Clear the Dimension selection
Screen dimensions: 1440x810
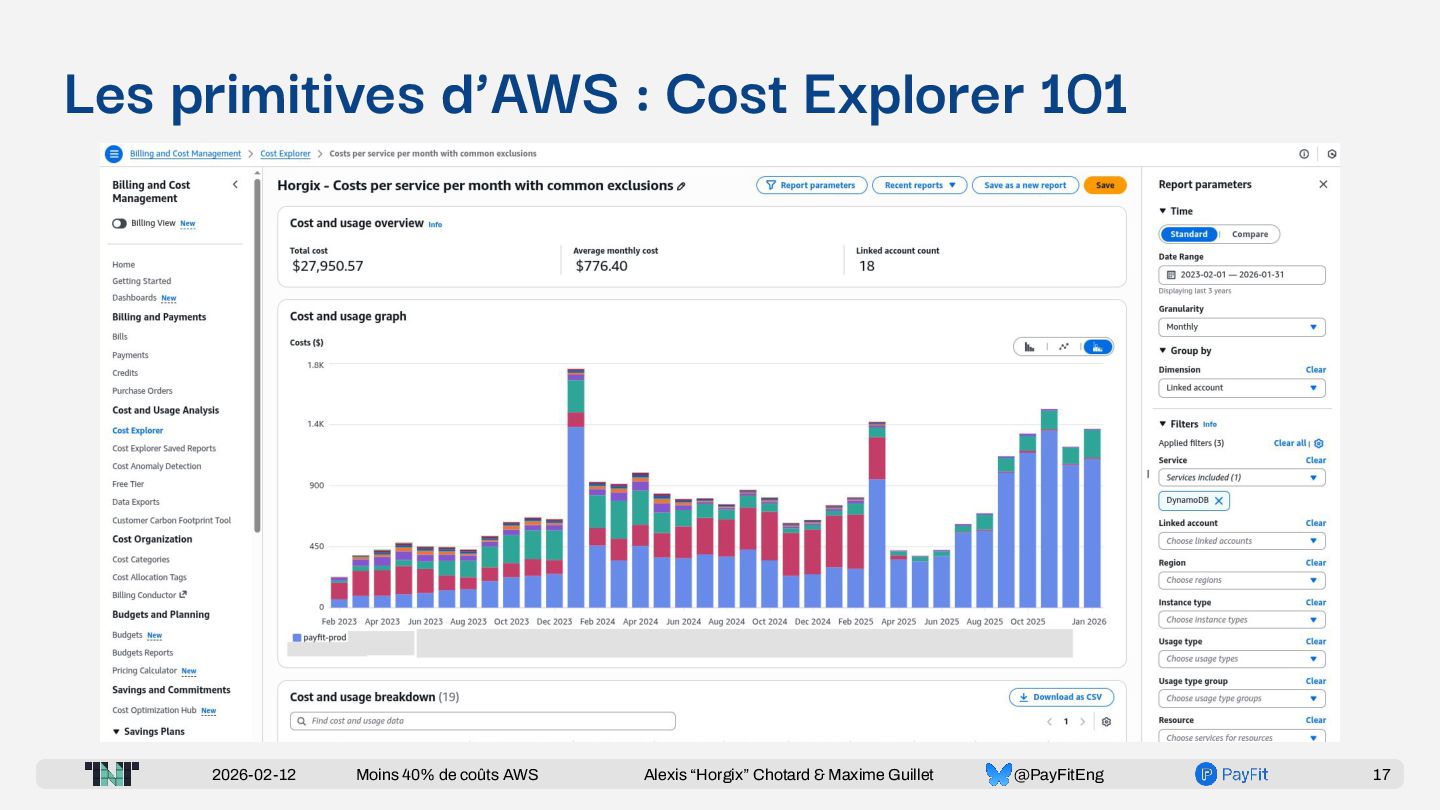click(x=1316, y=370)
